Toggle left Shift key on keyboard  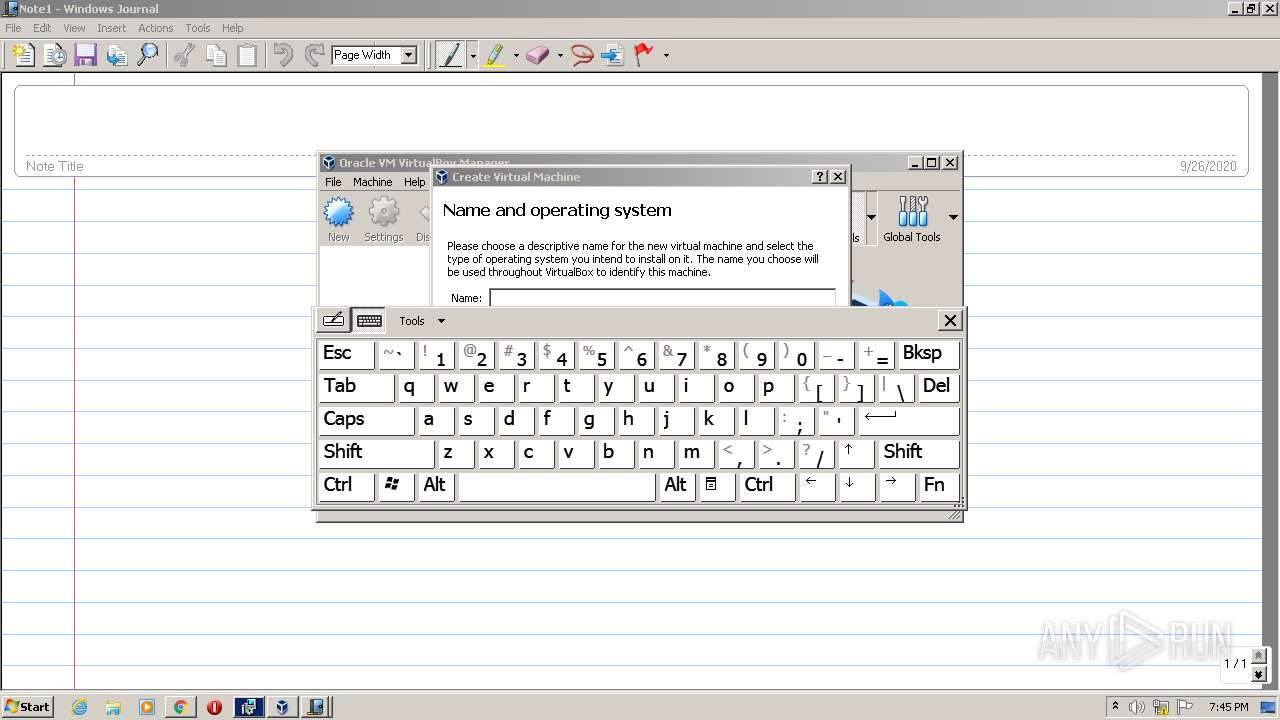pyautogui.click(x=377, y=453)
